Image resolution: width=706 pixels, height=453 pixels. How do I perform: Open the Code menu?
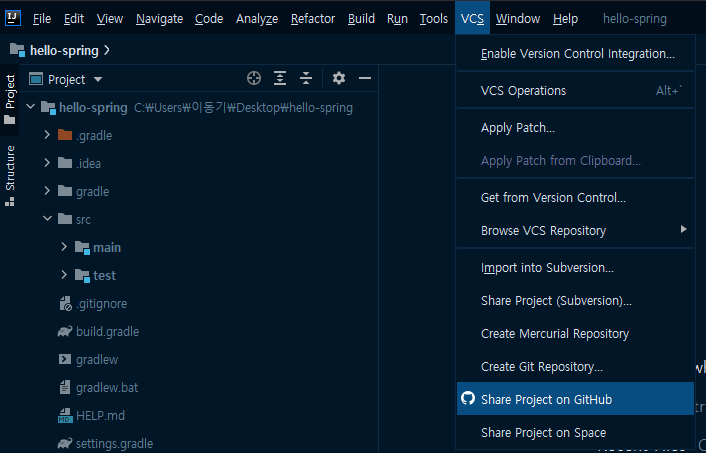click(209, 19)
